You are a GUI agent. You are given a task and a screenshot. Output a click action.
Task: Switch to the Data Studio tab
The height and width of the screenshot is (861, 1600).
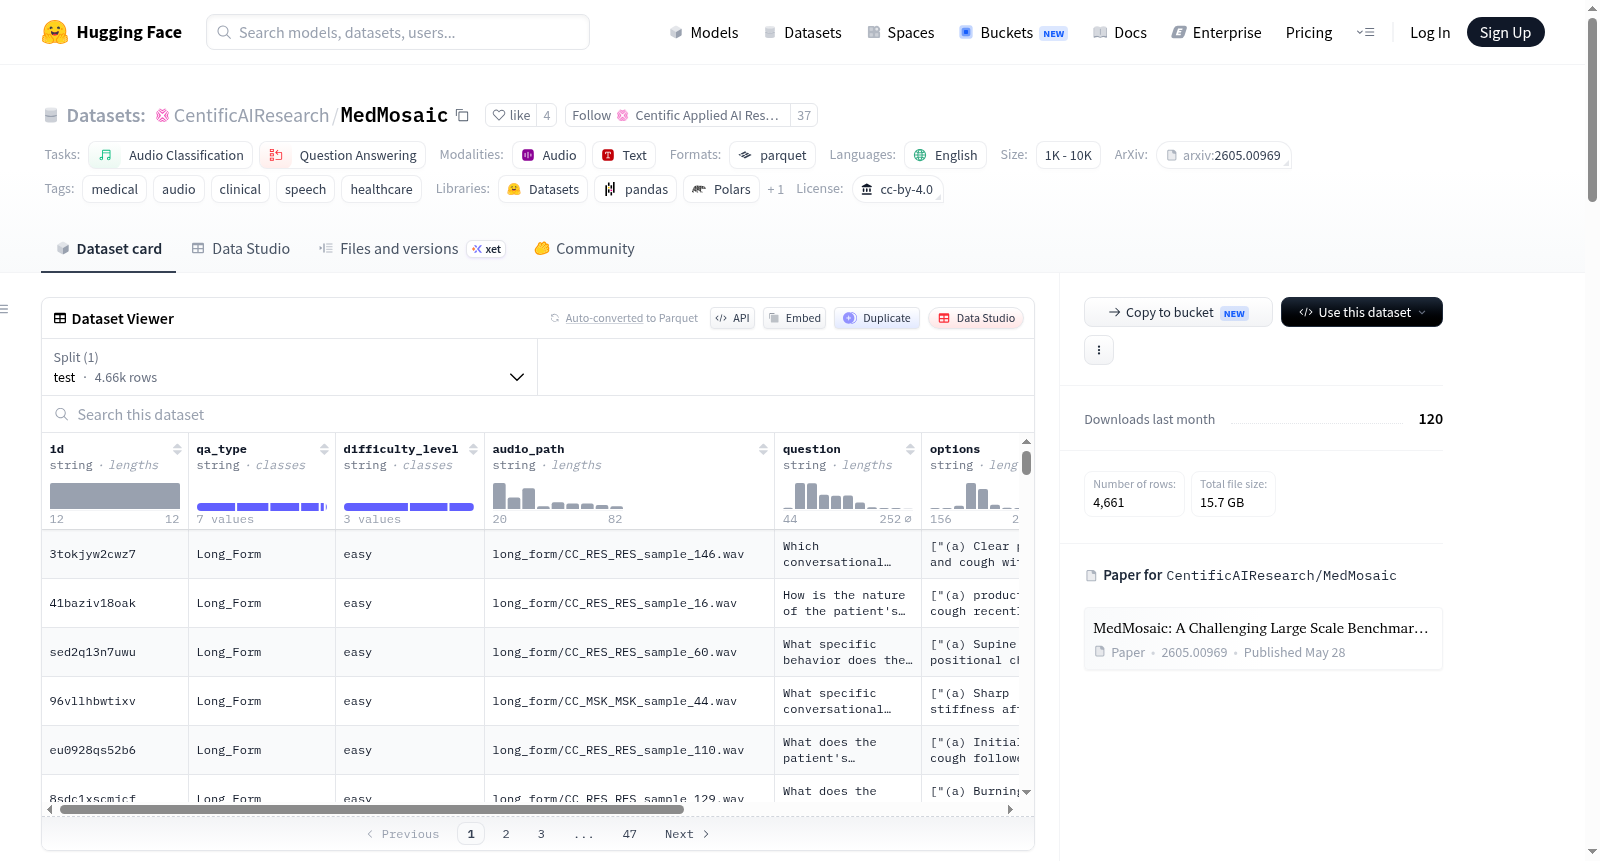click(x=241, y=249)
